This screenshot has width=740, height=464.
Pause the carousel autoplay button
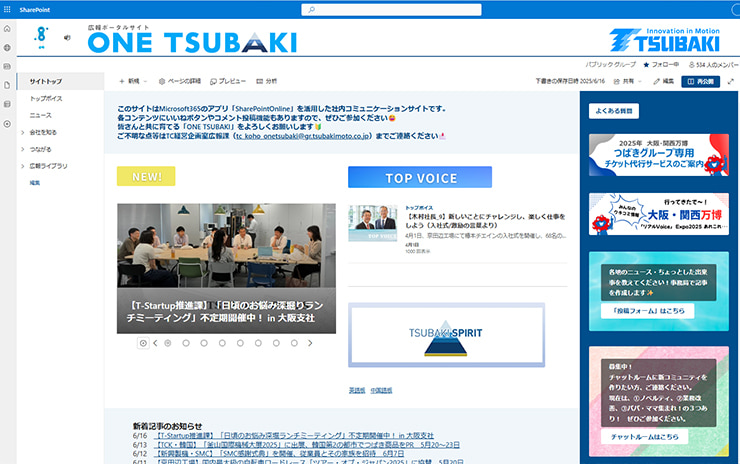click(x=143, y=343)
